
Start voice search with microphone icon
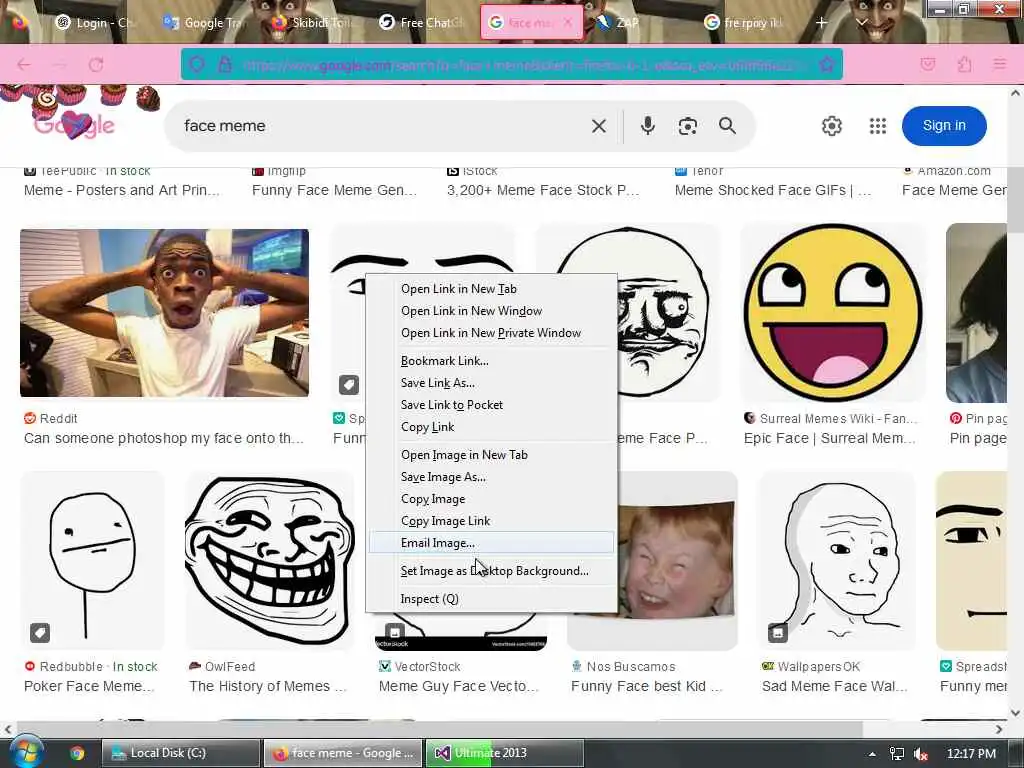coord(647,125)
